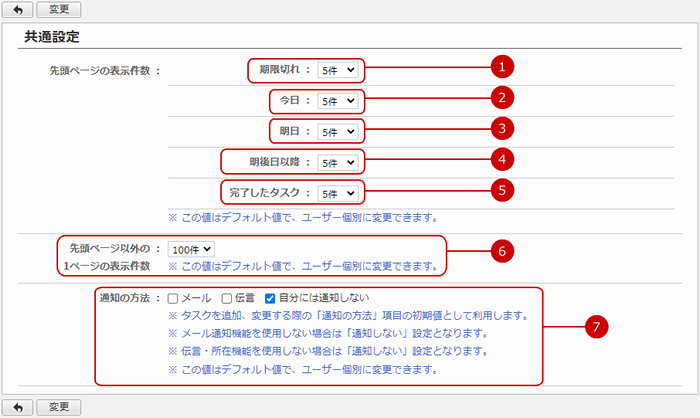The image size is (700, 418).
Task: Click the note about 伝言・所在機能
Action: [x=328, y=351]
